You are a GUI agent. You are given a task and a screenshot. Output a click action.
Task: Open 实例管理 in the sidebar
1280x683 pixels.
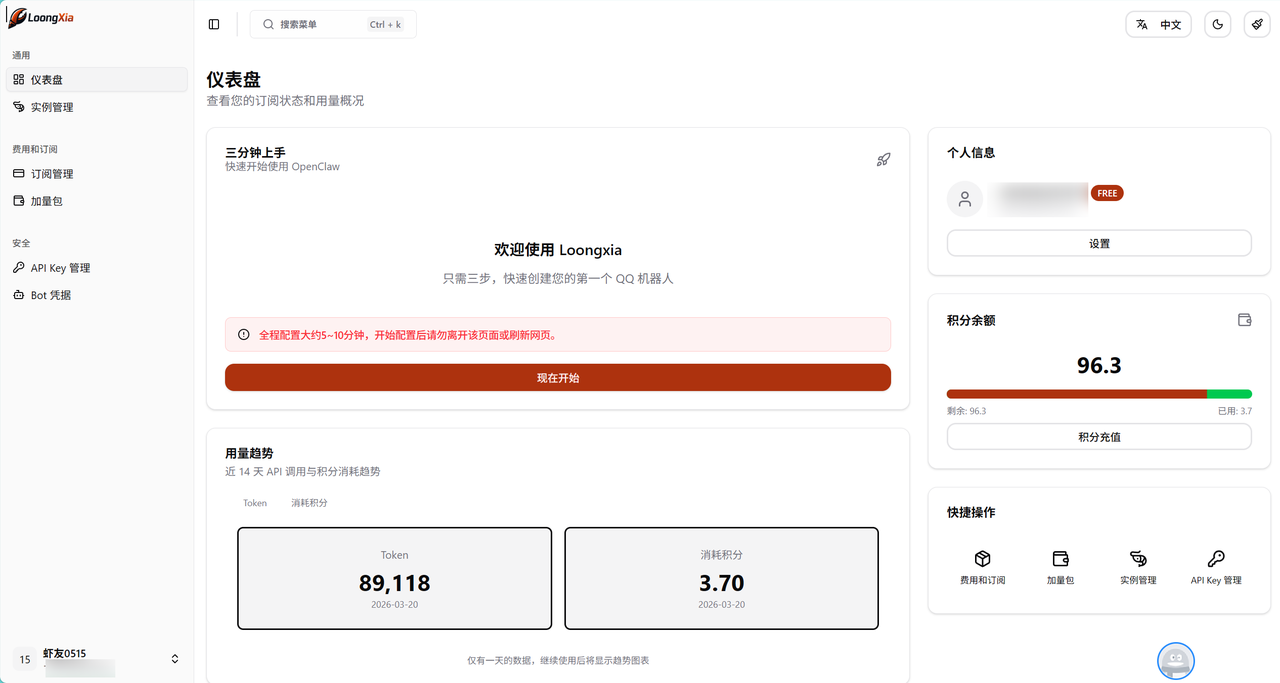pyautogui.click(x=97, y=107)
